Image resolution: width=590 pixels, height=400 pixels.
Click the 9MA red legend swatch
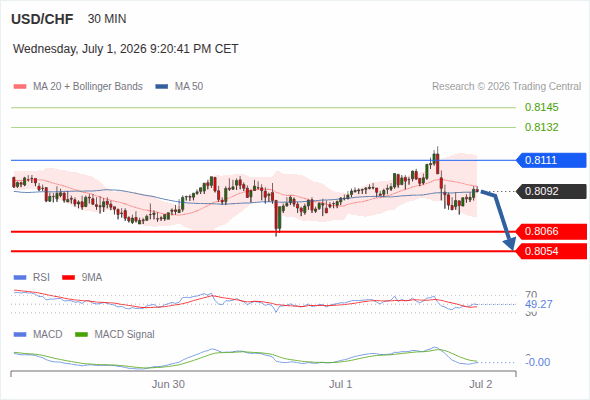[68, 278]
